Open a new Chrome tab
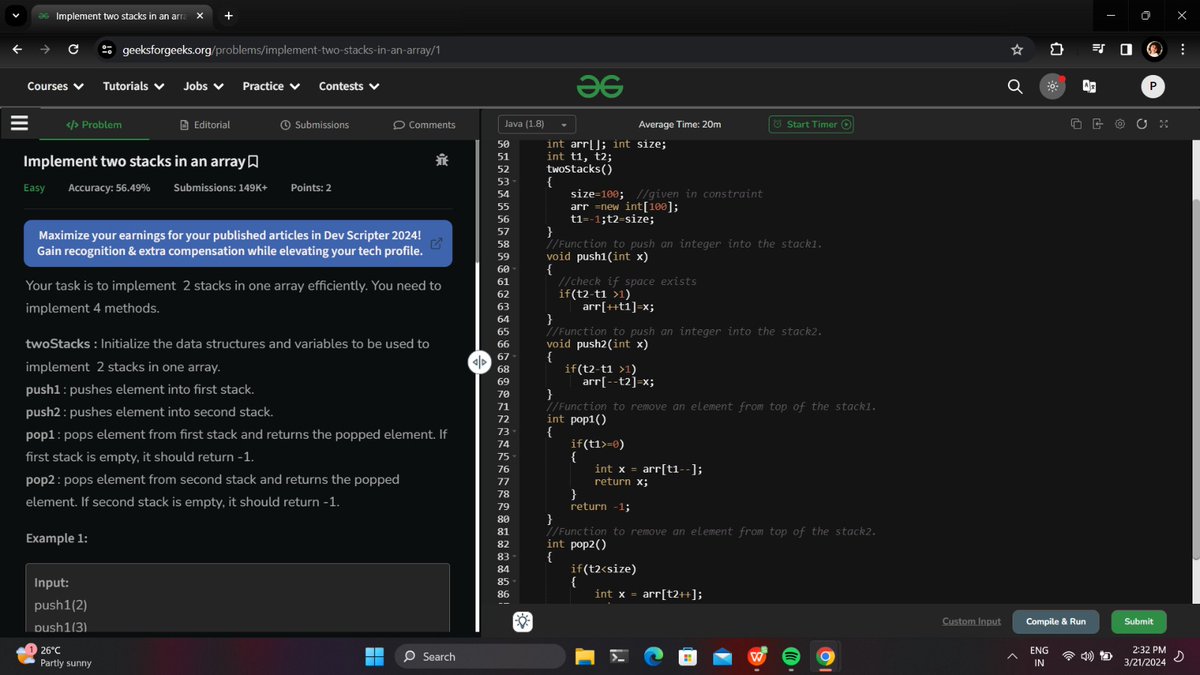This screenshot has height=675, width=1200. 229,15
